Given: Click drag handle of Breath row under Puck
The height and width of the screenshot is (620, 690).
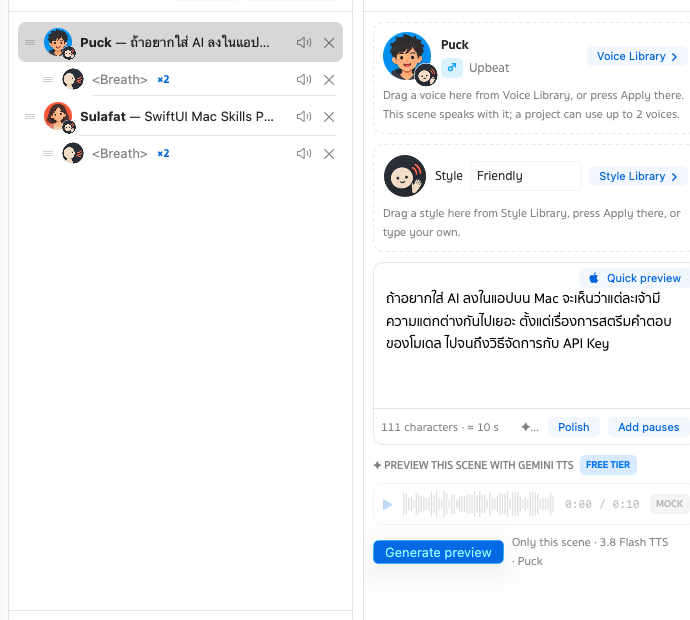Looking at the screenshot, I should coord(48,80).
